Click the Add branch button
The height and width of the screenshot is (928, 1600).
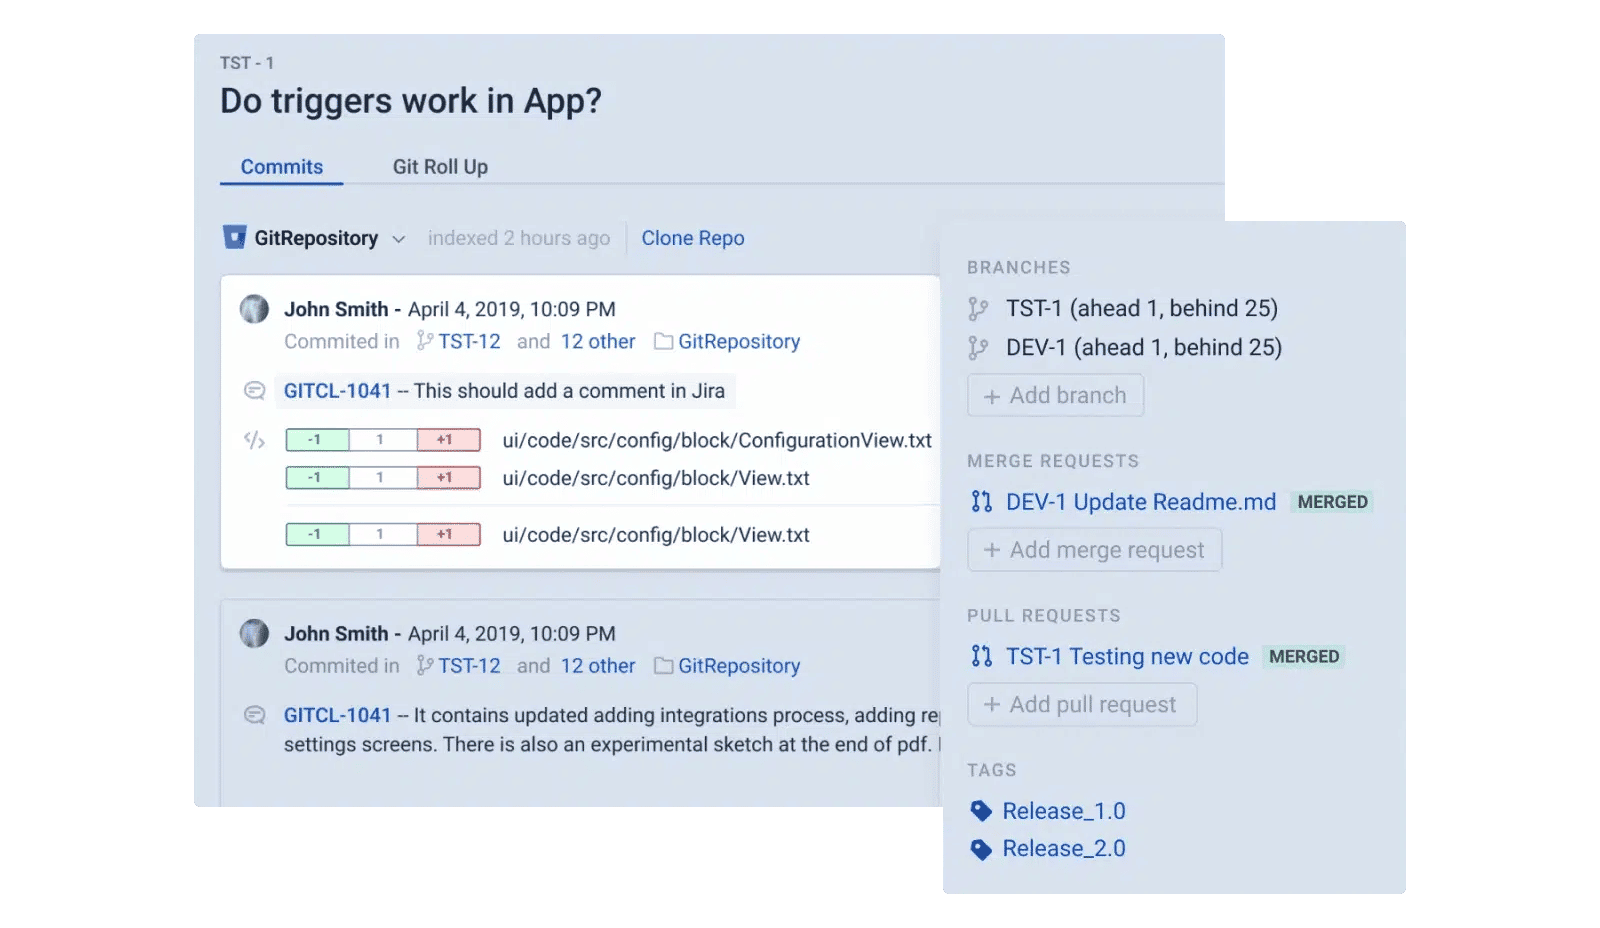(1055, 395)
